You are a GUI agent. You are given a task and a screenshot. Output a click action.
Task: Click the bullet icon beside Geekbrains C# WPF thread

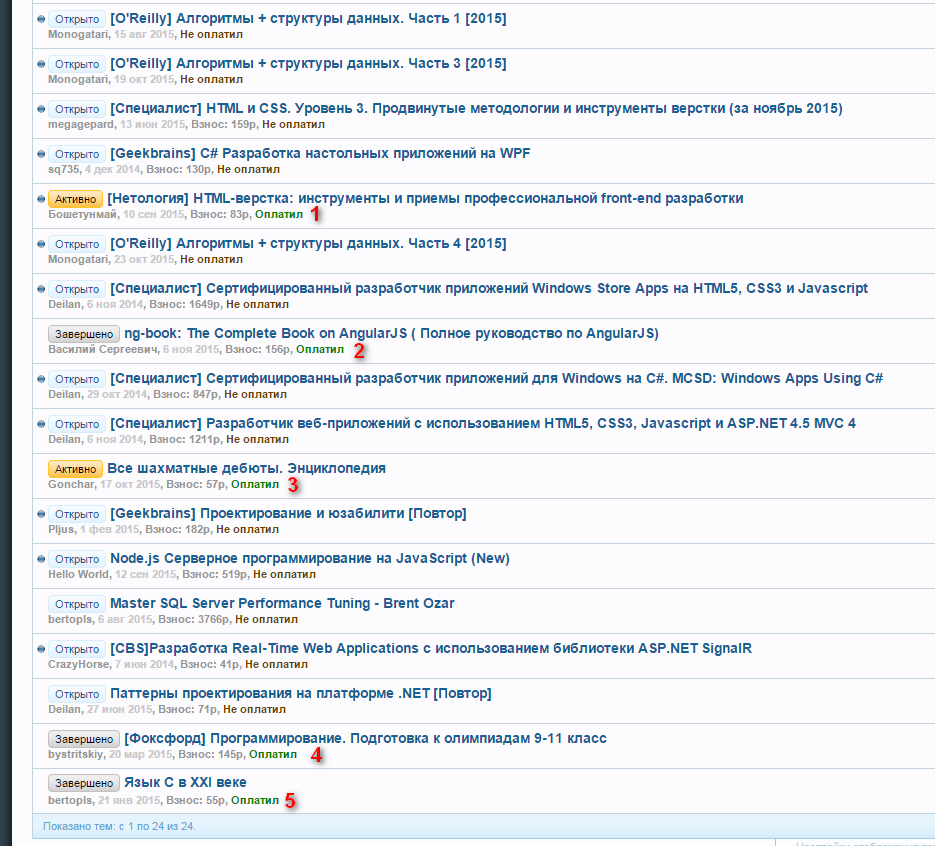point(41,154)
